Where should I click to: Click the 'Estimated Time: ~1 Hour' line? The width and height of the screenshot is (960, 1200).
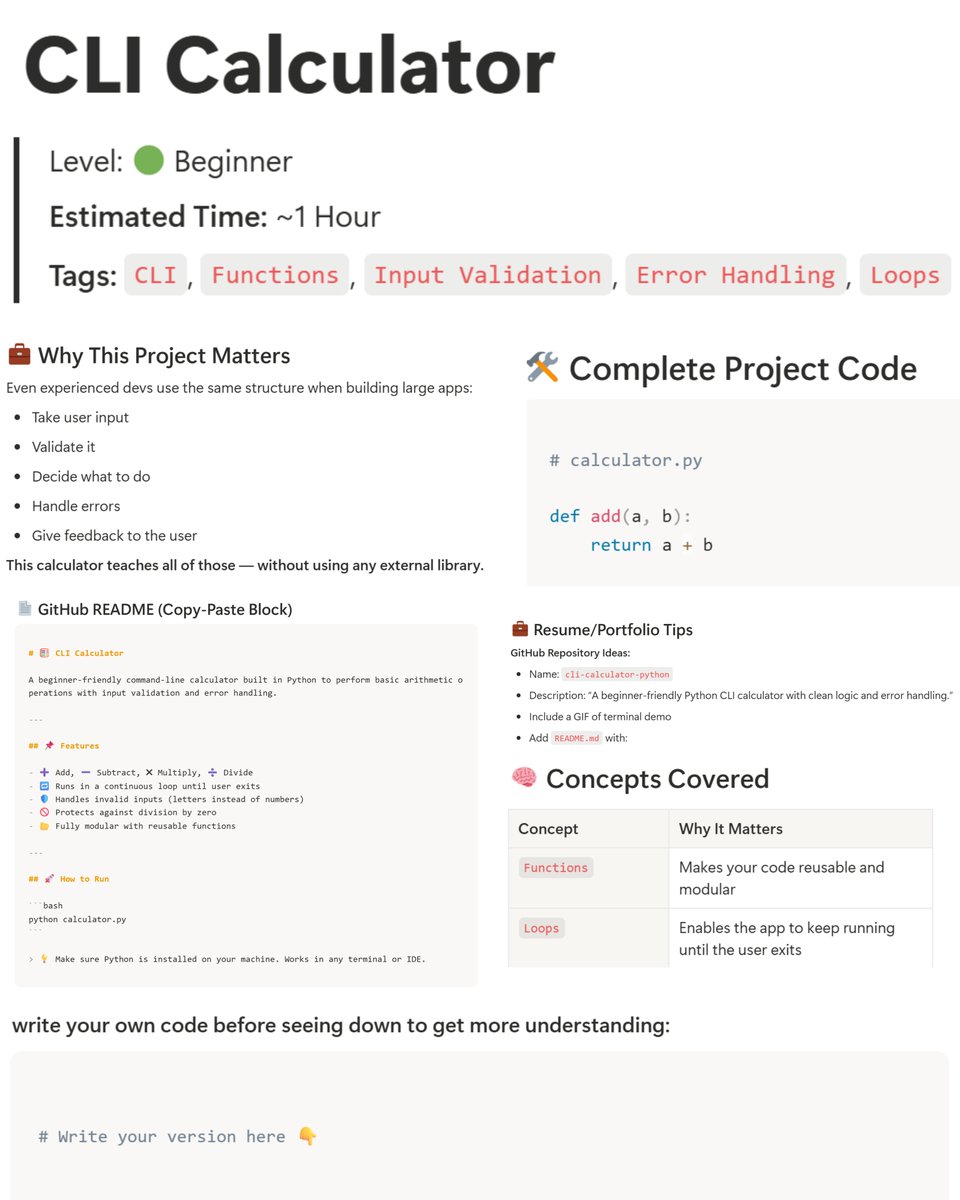click(215, 217)
